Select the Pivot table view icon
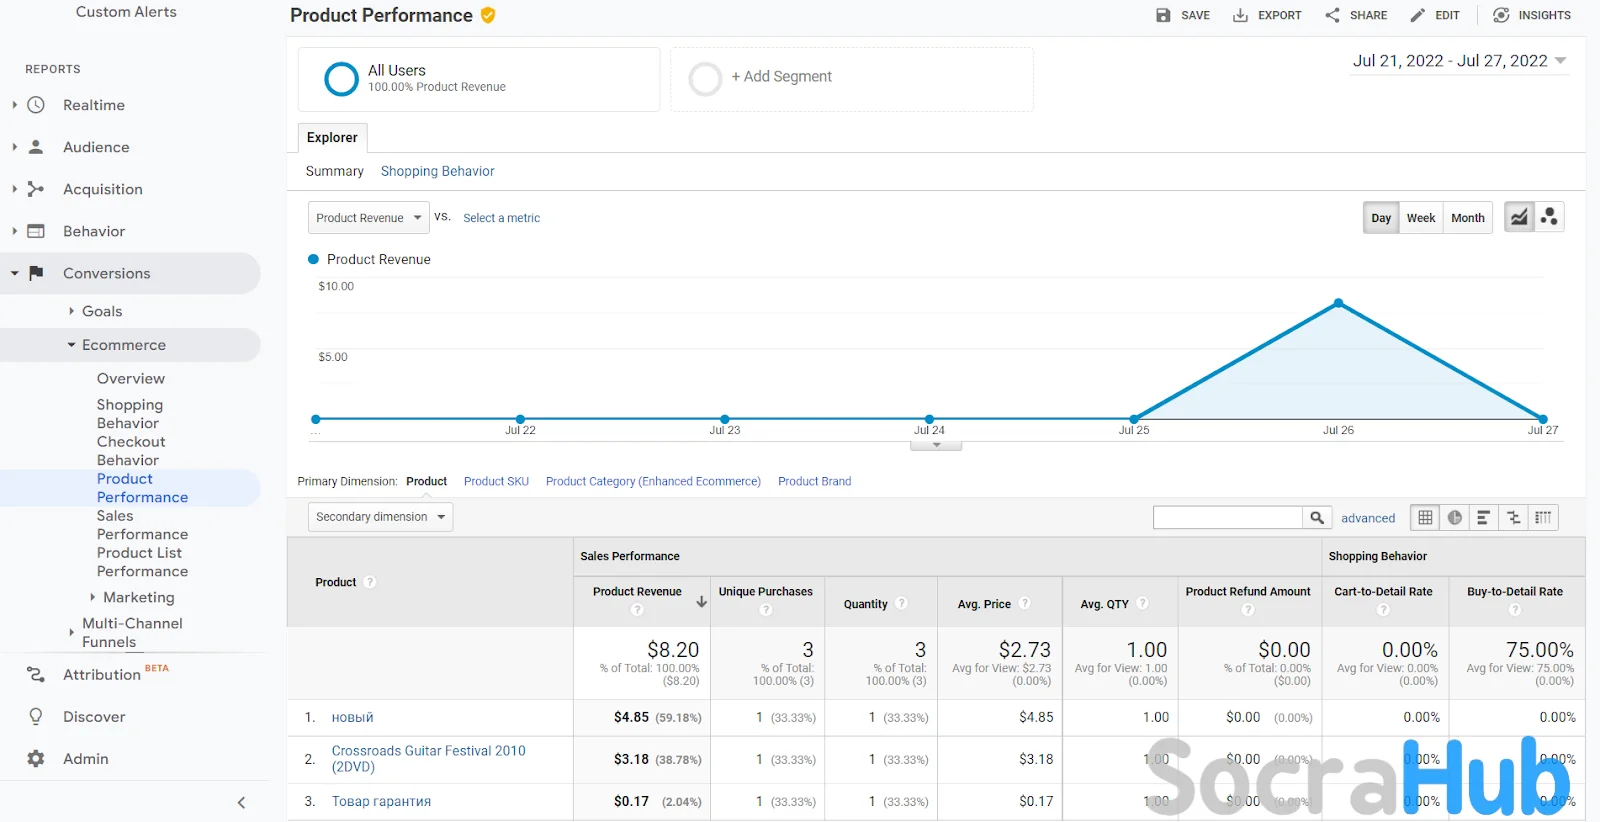 pos(1544,518)
